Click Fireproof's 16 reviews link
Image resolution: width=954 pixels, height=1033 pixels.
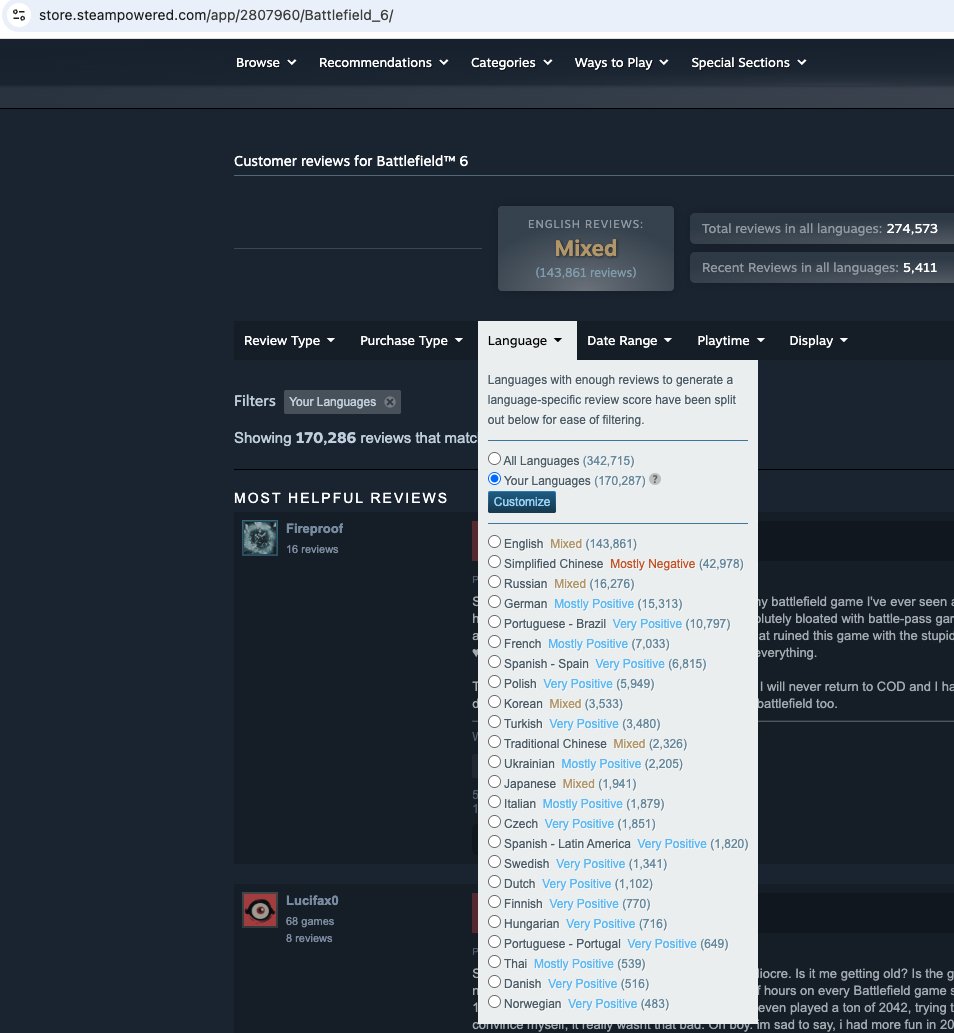(x=312, y=549)
